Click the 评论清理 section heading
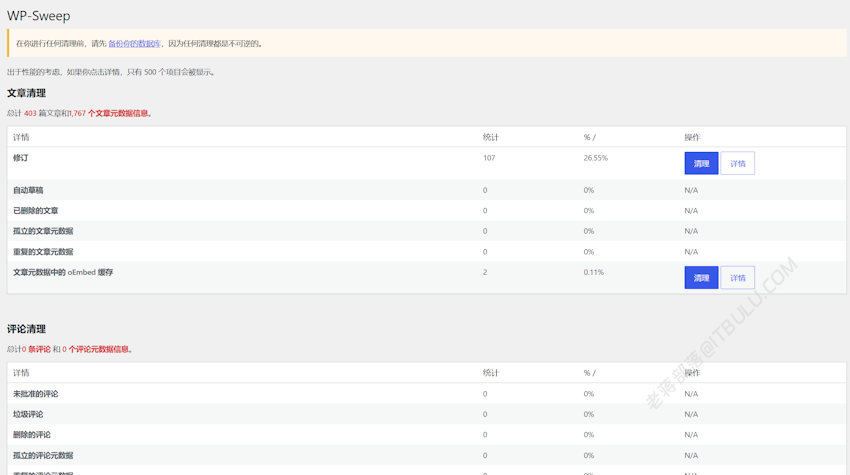This screenshot has height=475, width=850. (x=26, y=329)
